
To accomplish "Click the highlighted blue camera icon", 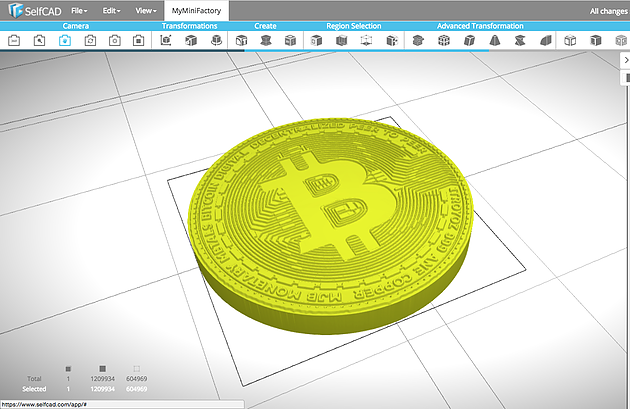I will click(65, 40).
